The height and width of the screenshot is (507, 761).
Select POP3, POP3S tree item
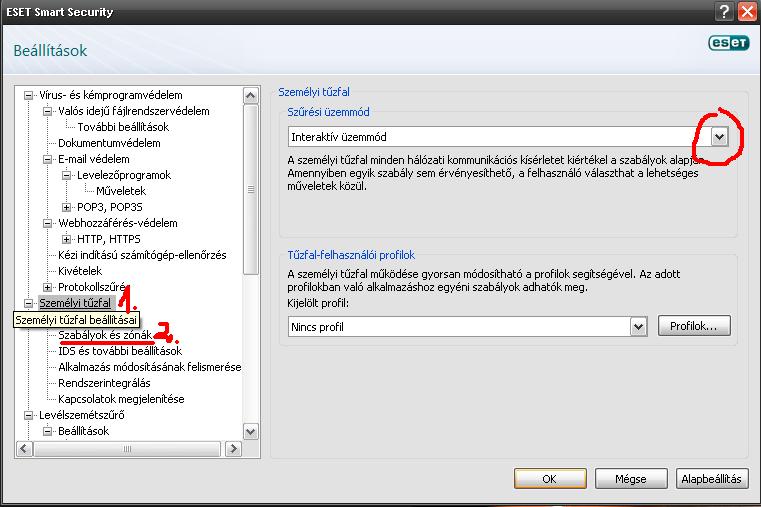(110, 207)
